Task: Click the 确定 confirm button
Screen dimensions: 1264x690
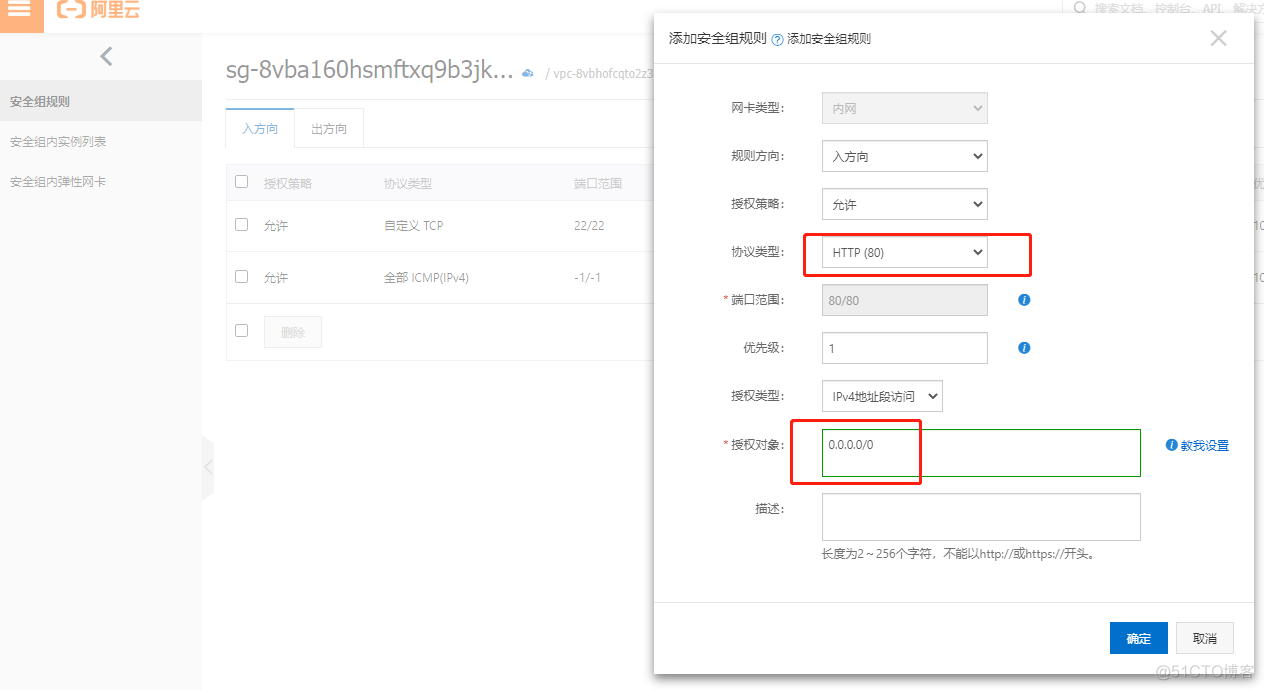Action: tap(1139, 638)
